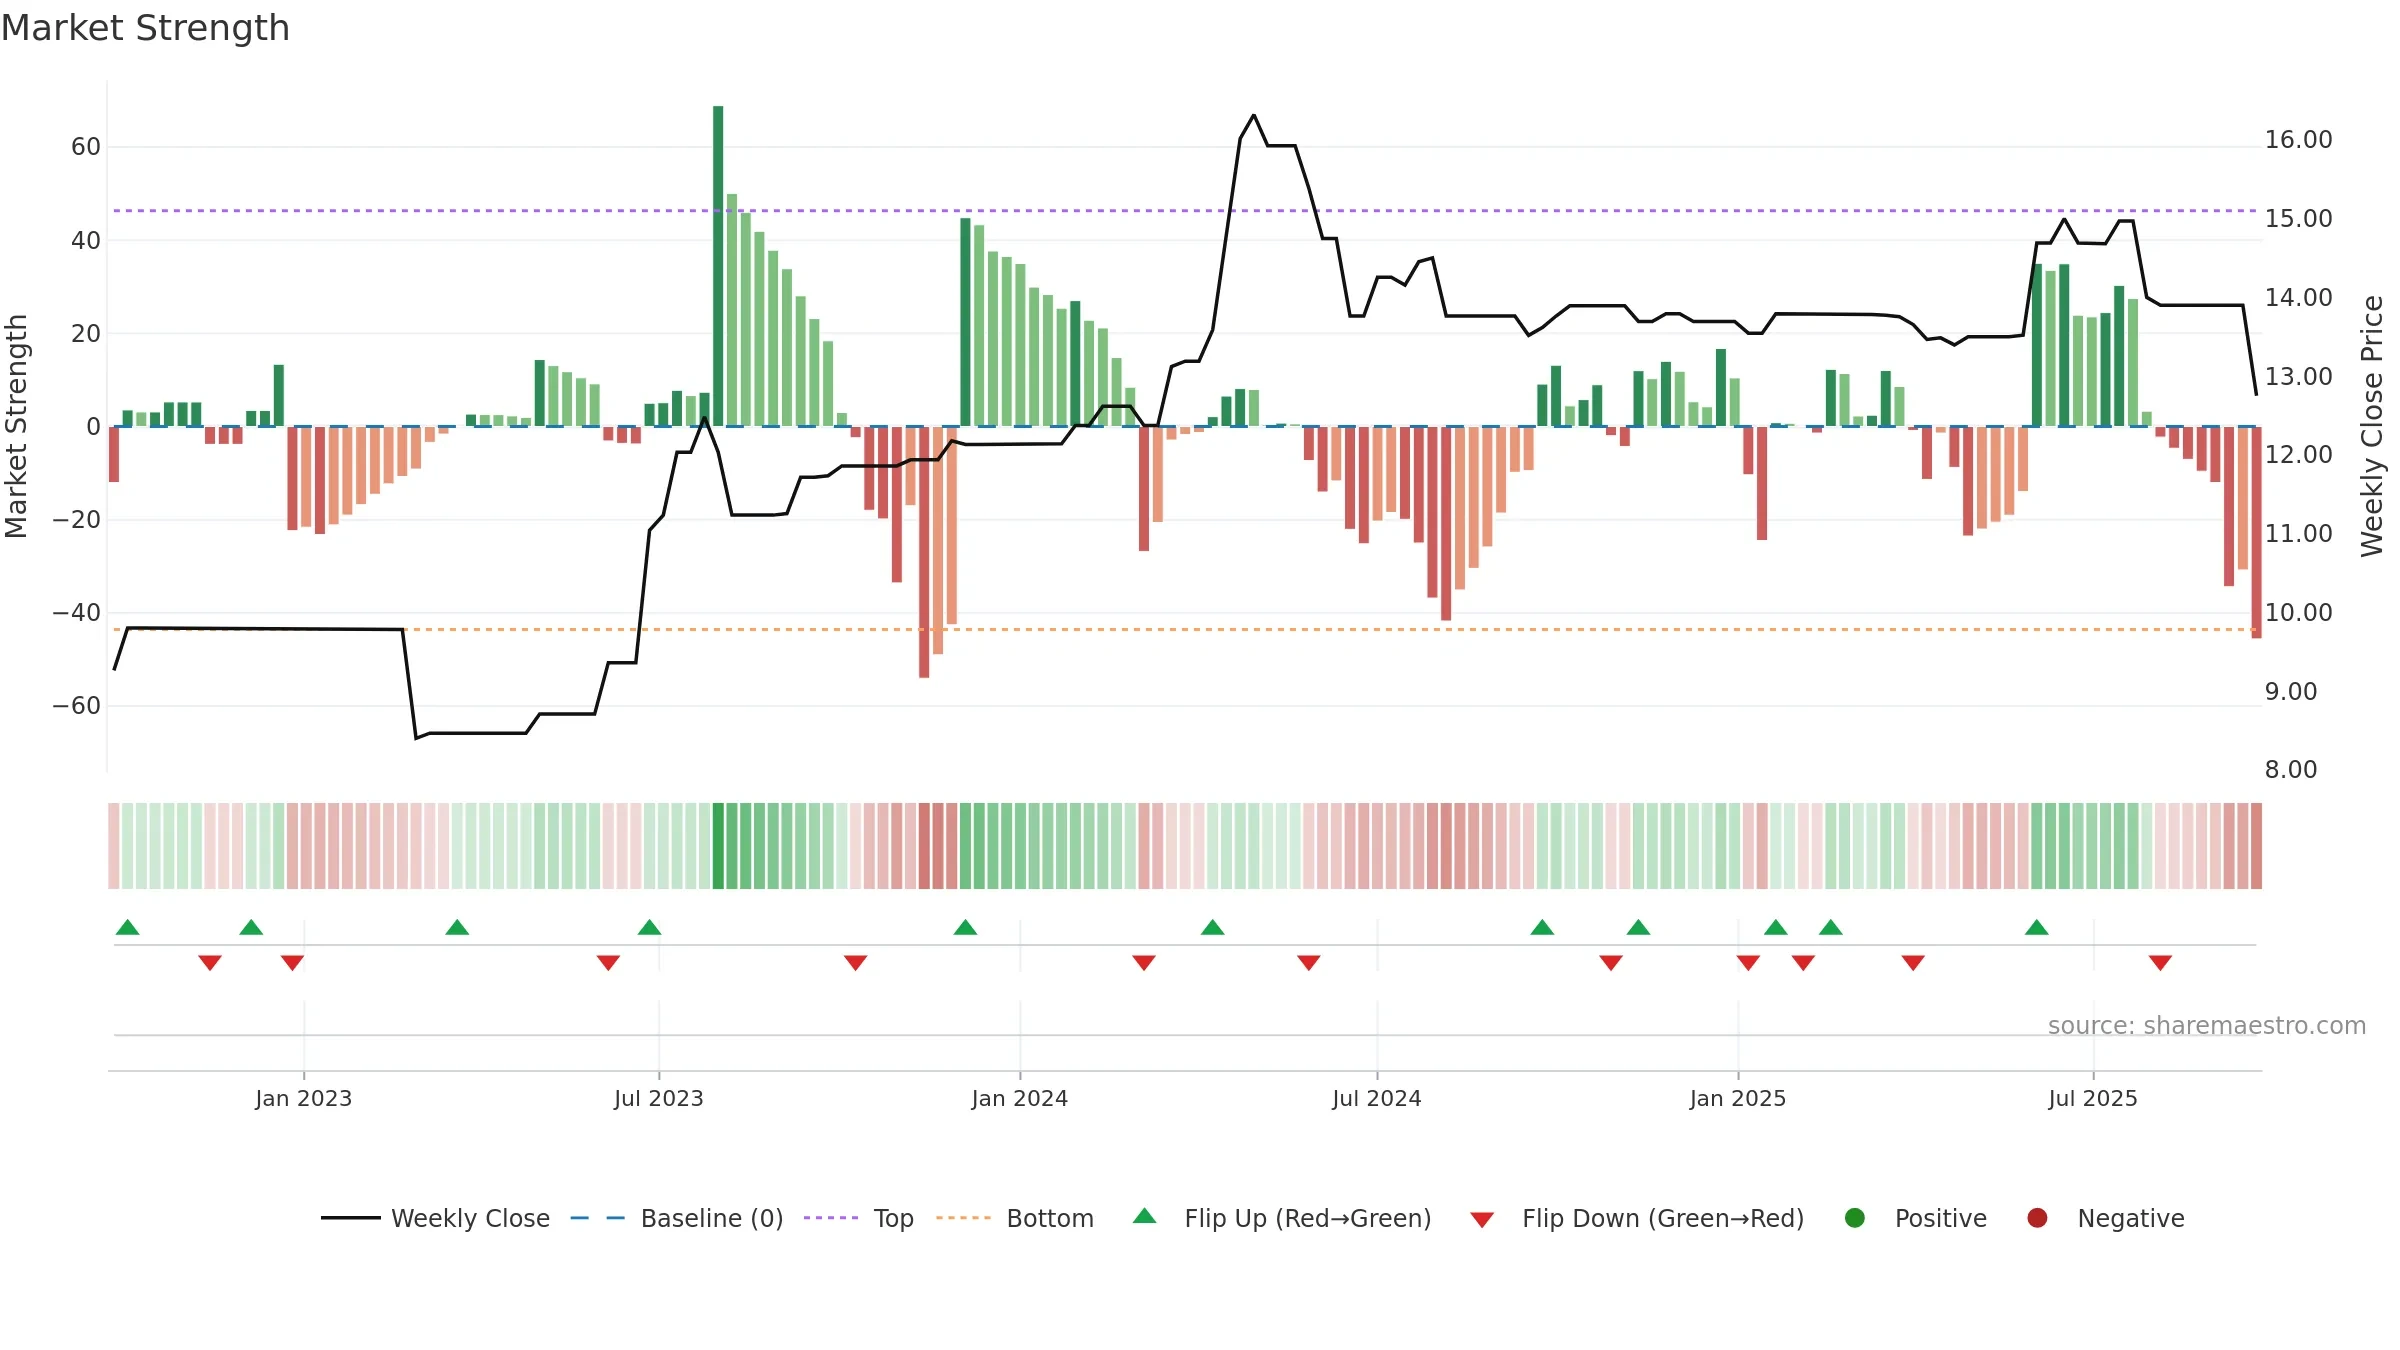Click the Flip Down red triangle legend icon
The image size is (2400, 1350).
[x=1482, y=1219]
